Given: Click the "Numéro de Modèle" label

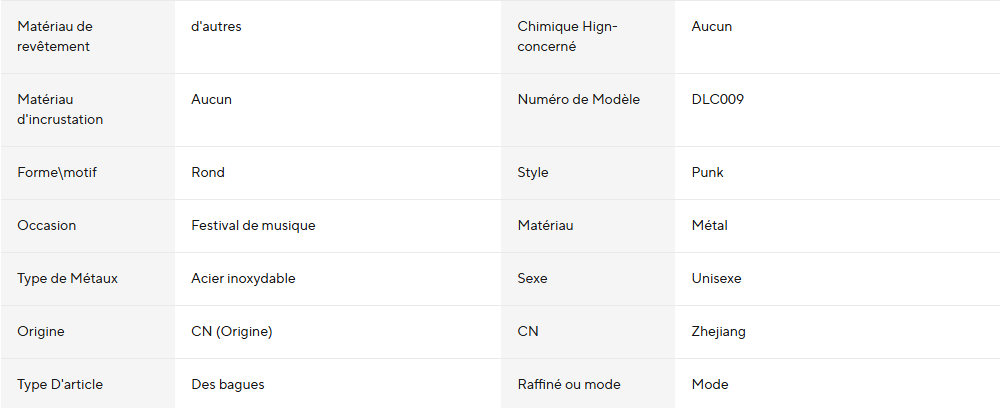Looking at the screenshot, I should (x=578, y=100).
